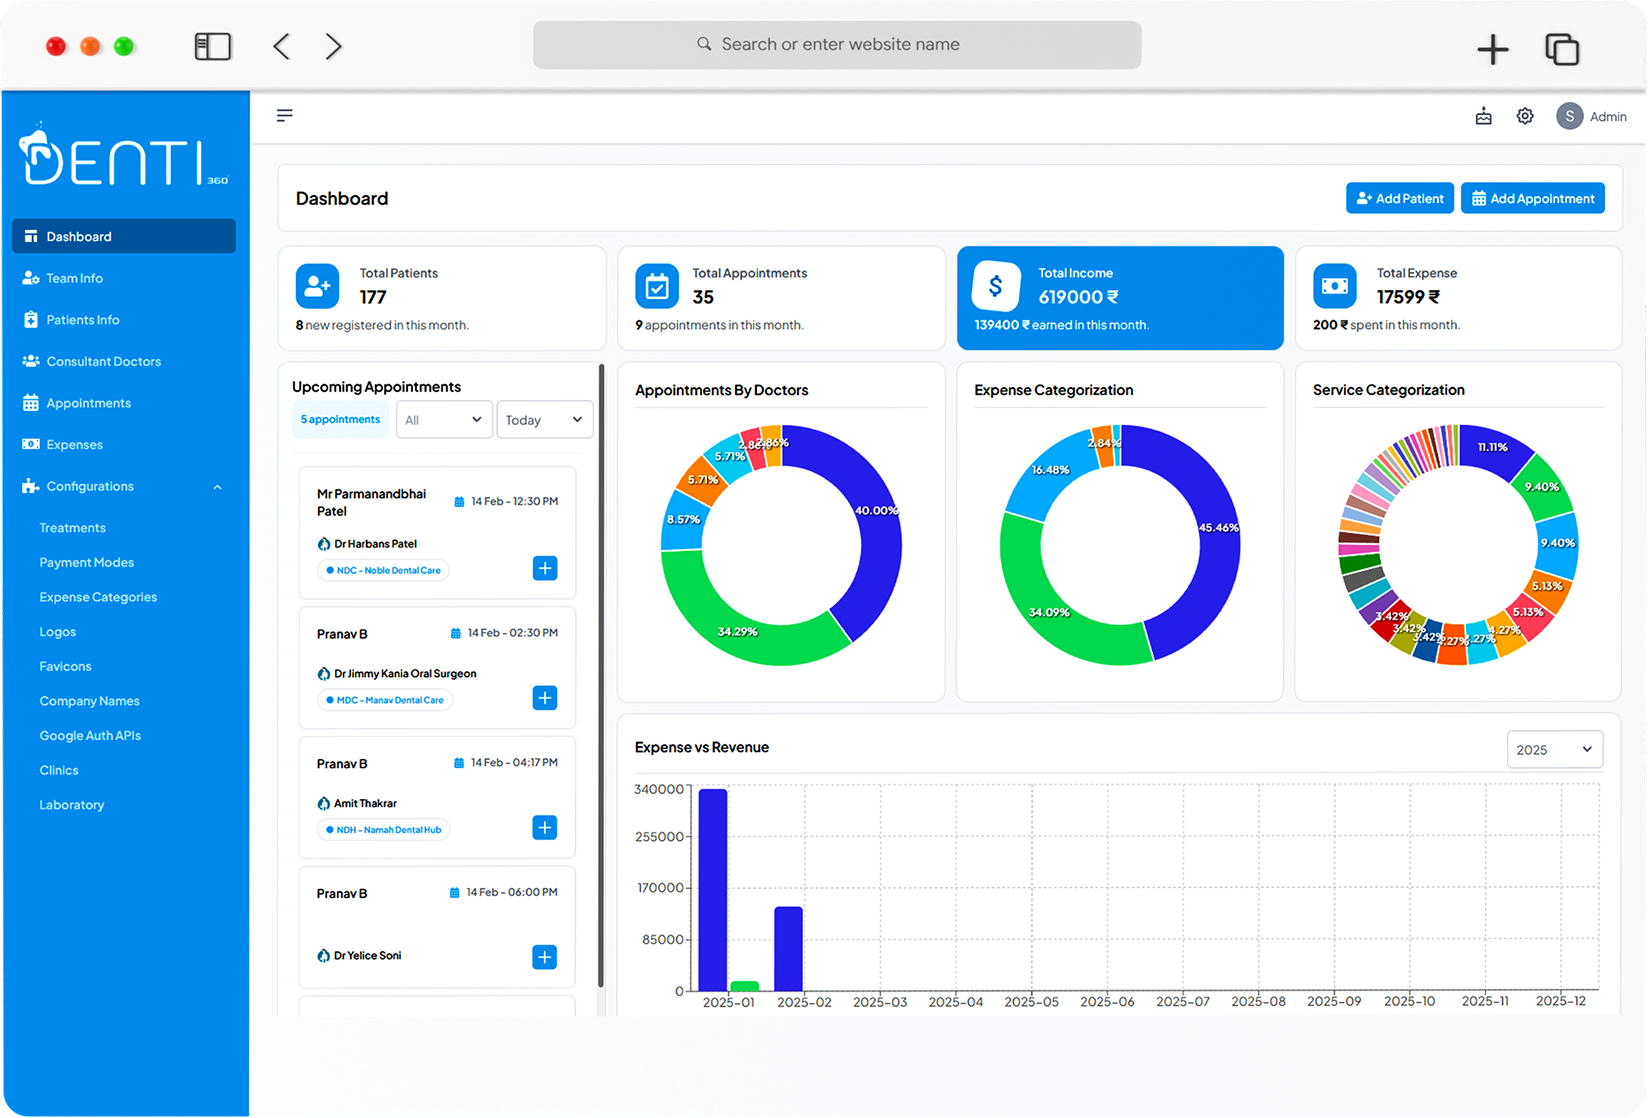Click the Admin avatar badge
Viewport: 1650px width, 1118px height.
1569,116
